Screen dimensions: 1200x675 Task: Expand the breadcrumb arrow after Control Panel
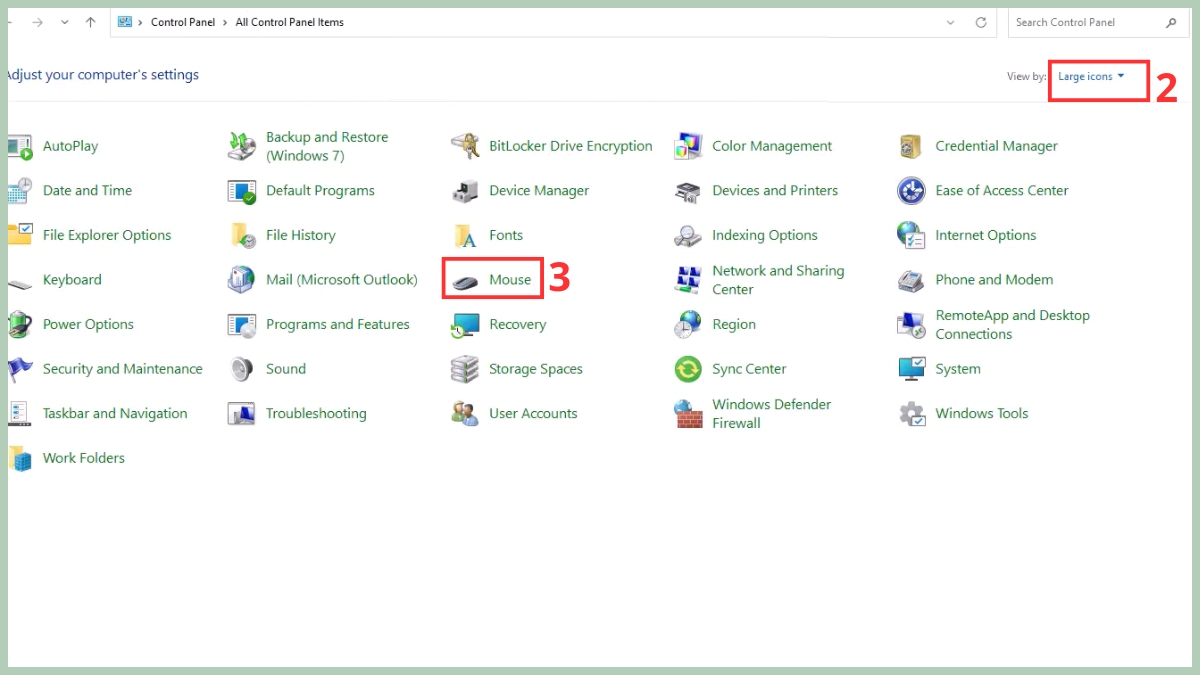click(x=225, y=22)
